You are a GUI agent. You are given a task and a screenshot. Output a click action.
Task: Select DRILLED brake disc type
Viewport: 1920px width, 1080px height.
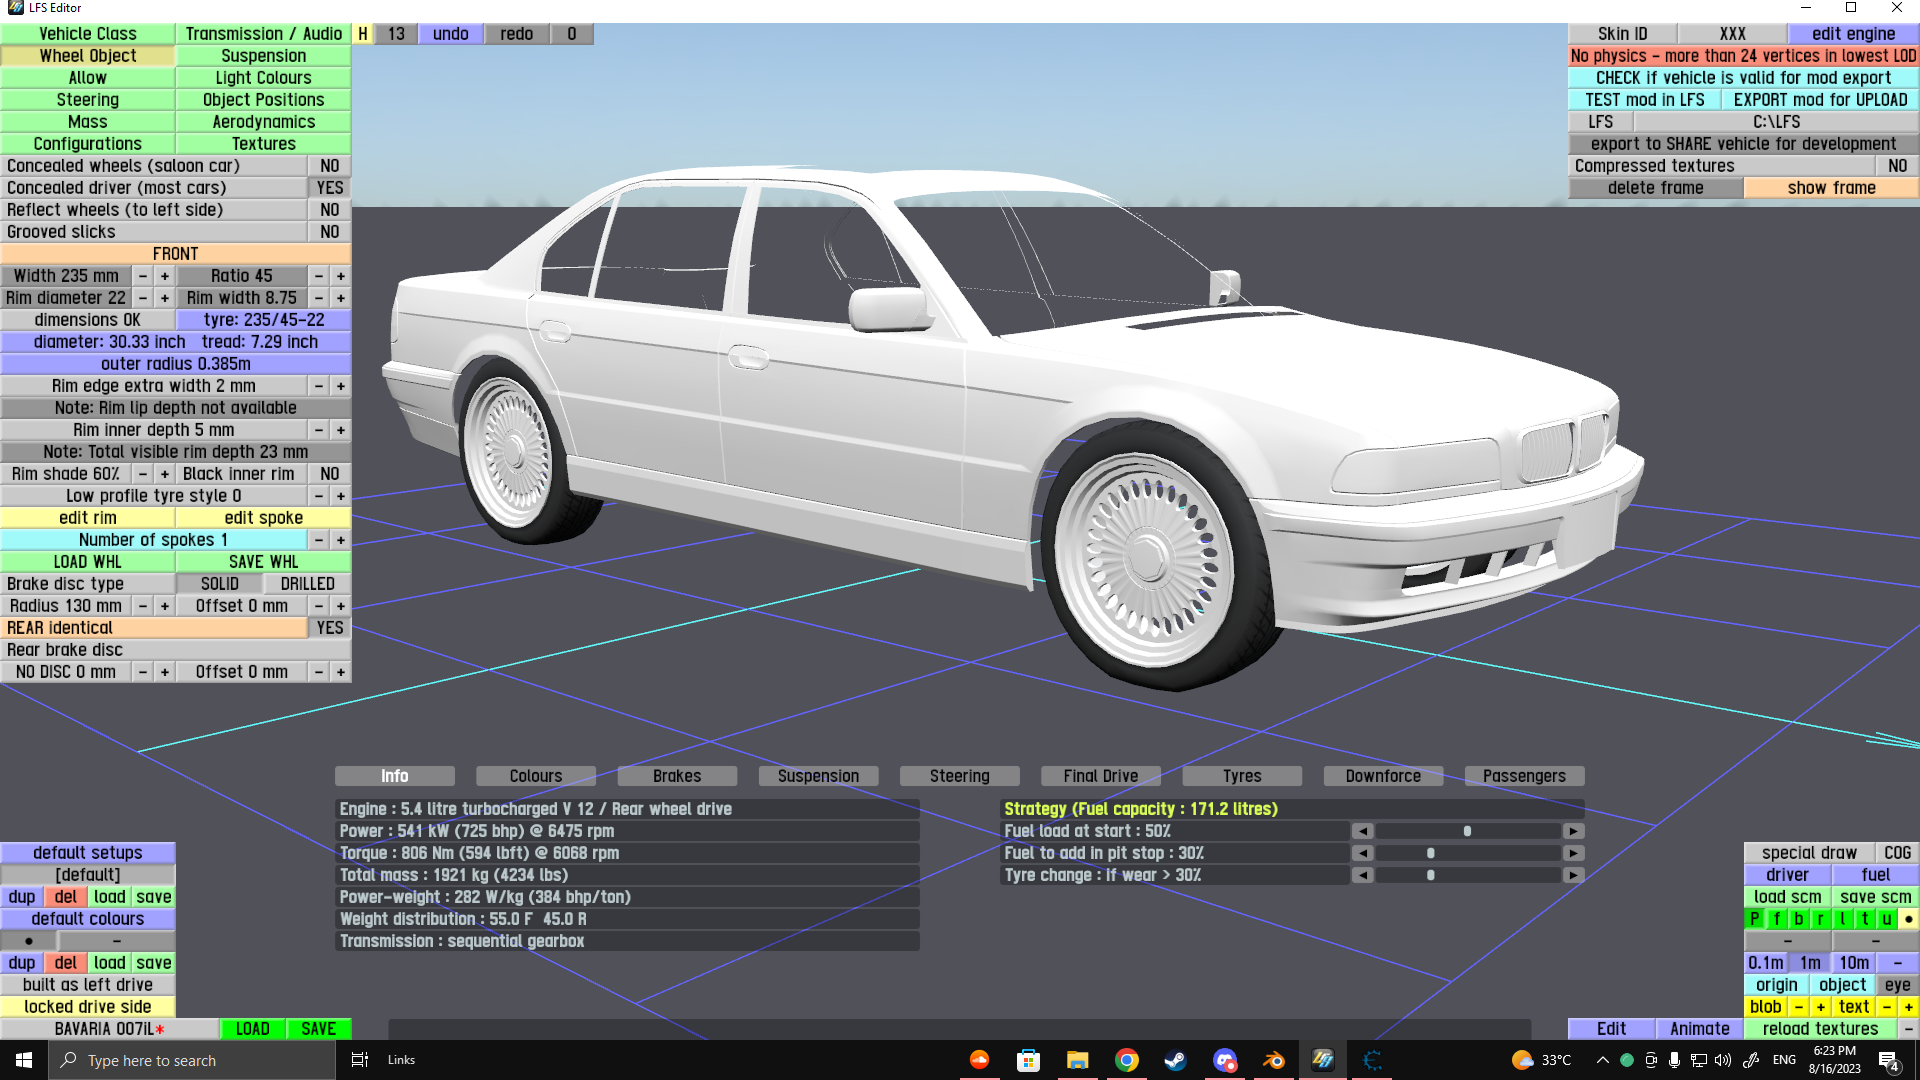click(x=307, y=584)
